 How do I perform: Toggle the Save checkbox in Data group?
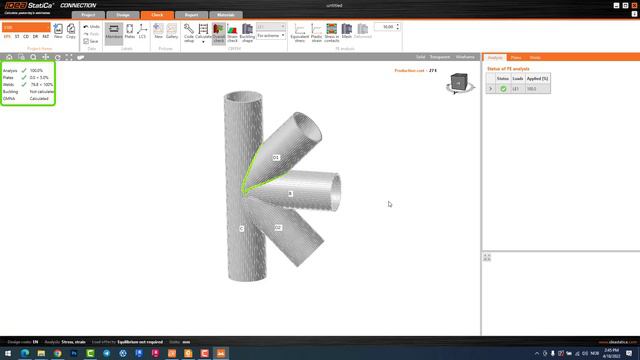pyautogui.click(x=86, y=41)
